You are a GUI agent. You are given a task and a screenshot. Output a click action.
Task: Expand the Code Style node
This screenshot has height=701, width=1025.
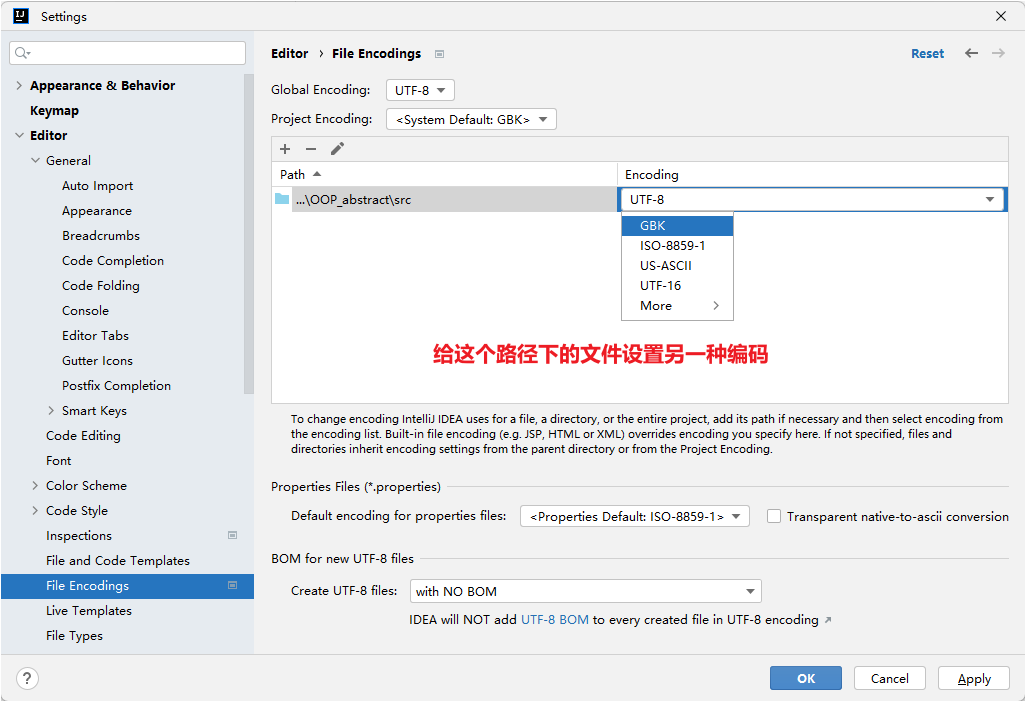[x=35, y=510]
